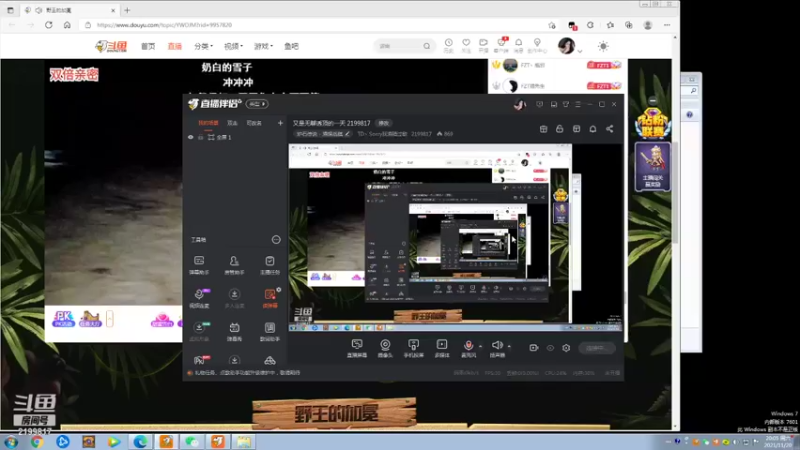Mute the speaker in companion toolbar
Screen dimensions: 800x450
pyautogui.click(x=497, y=348)
